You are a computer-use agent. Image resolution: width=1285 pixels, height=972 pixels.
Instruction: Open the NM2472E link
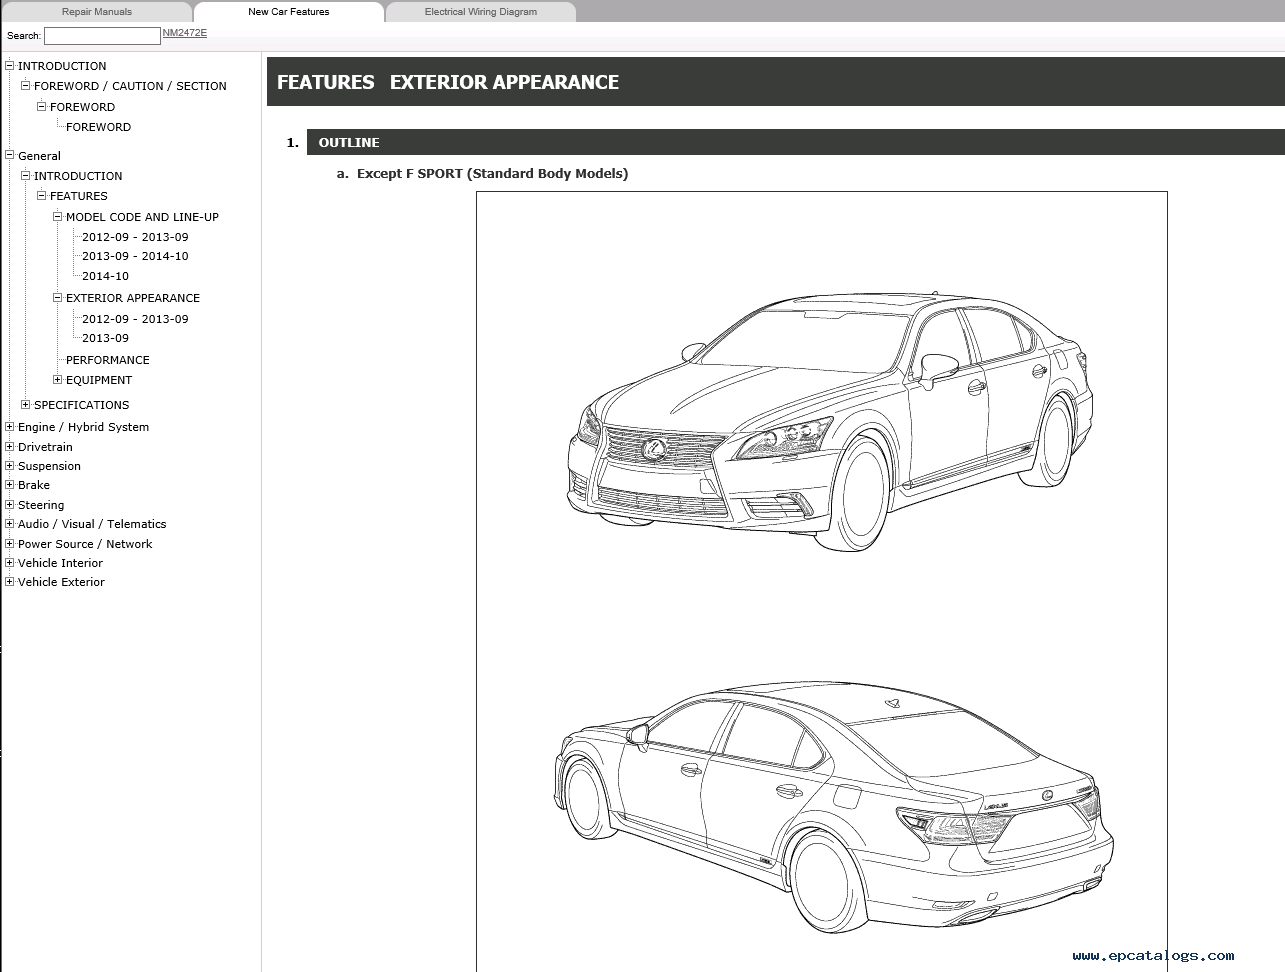[x=185, y=33]
